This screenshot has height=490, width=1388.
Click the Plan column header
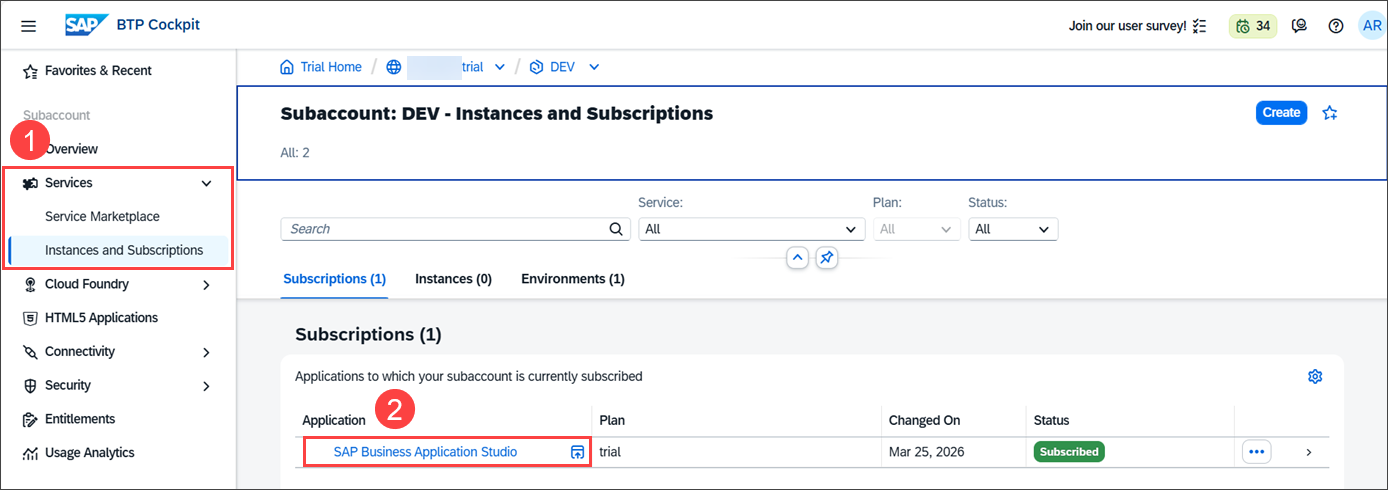coord(612,421)
